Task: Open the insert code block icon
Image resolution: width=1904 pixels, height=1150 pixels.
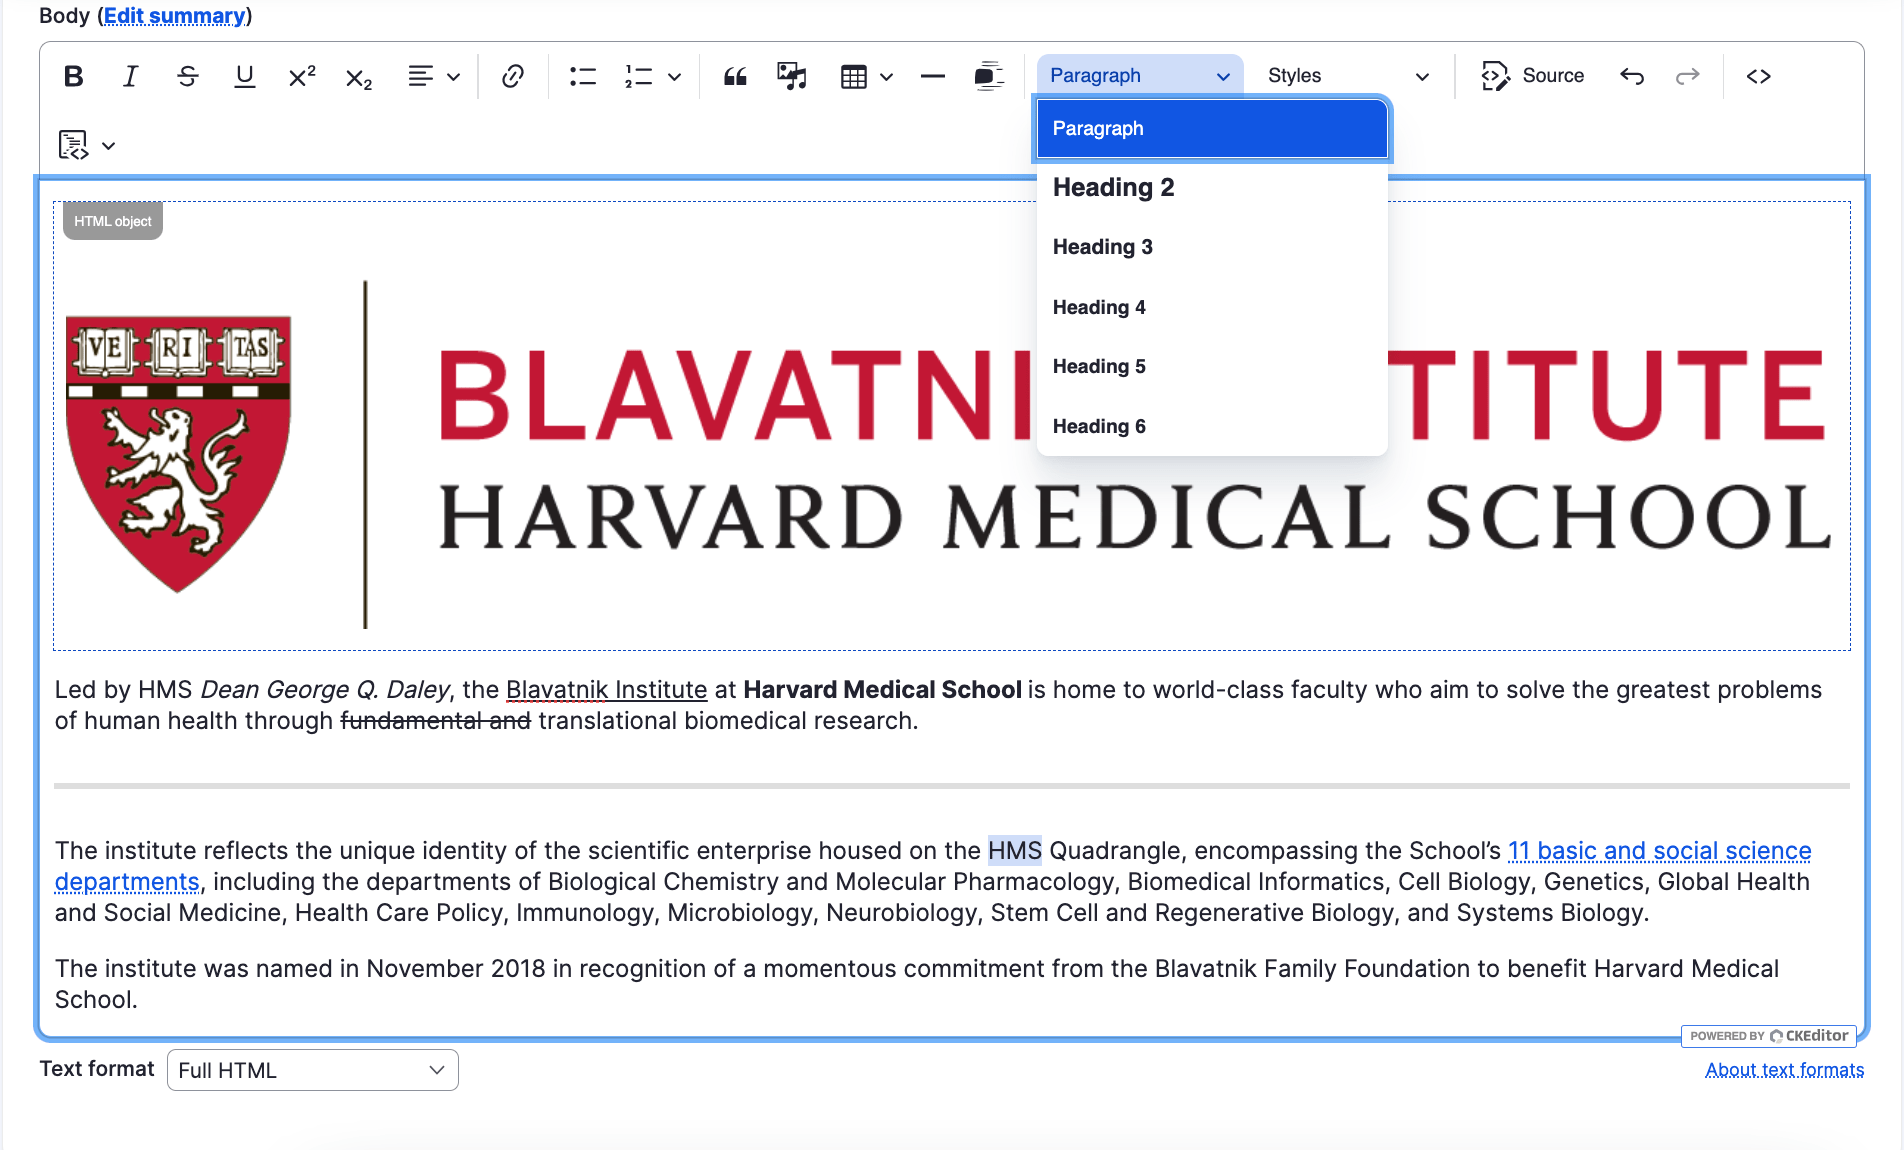Action: [73, 145]
